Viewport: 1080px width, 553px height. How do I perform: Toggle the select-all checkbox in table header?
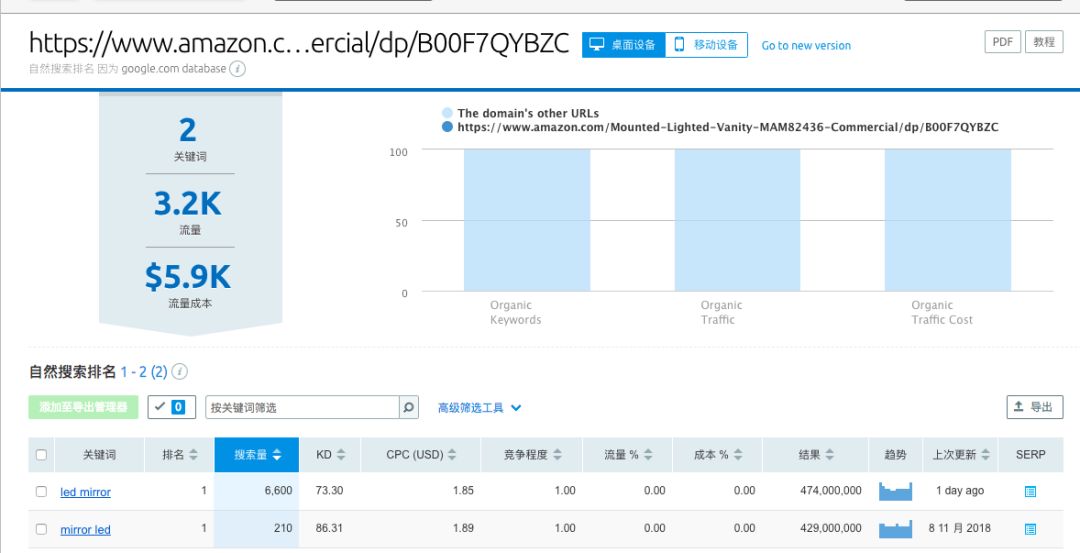coord(41,455)
